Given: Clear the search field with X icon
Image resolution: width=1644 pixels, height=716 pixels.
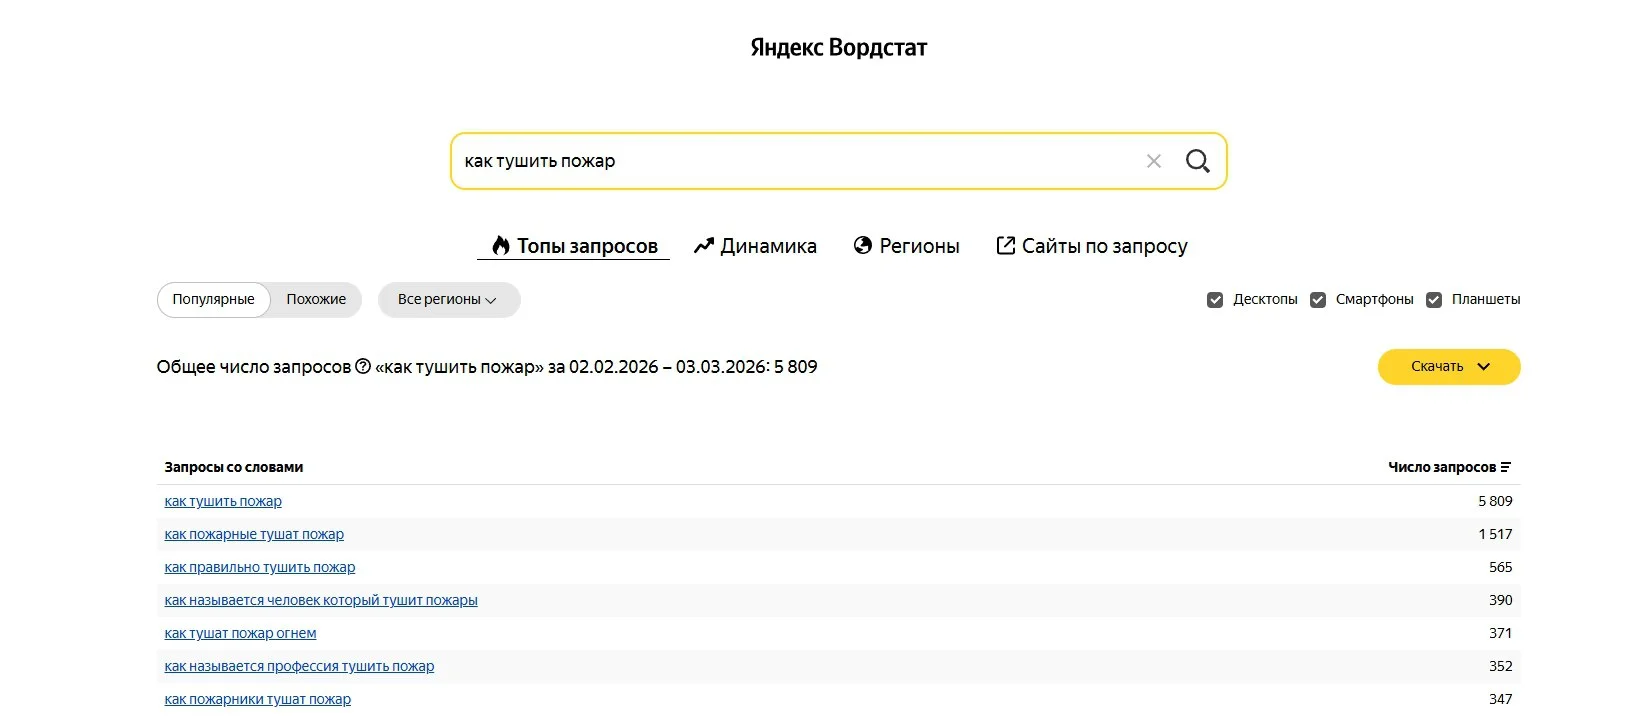Looking at the screenshot, I should point(1153,161).
